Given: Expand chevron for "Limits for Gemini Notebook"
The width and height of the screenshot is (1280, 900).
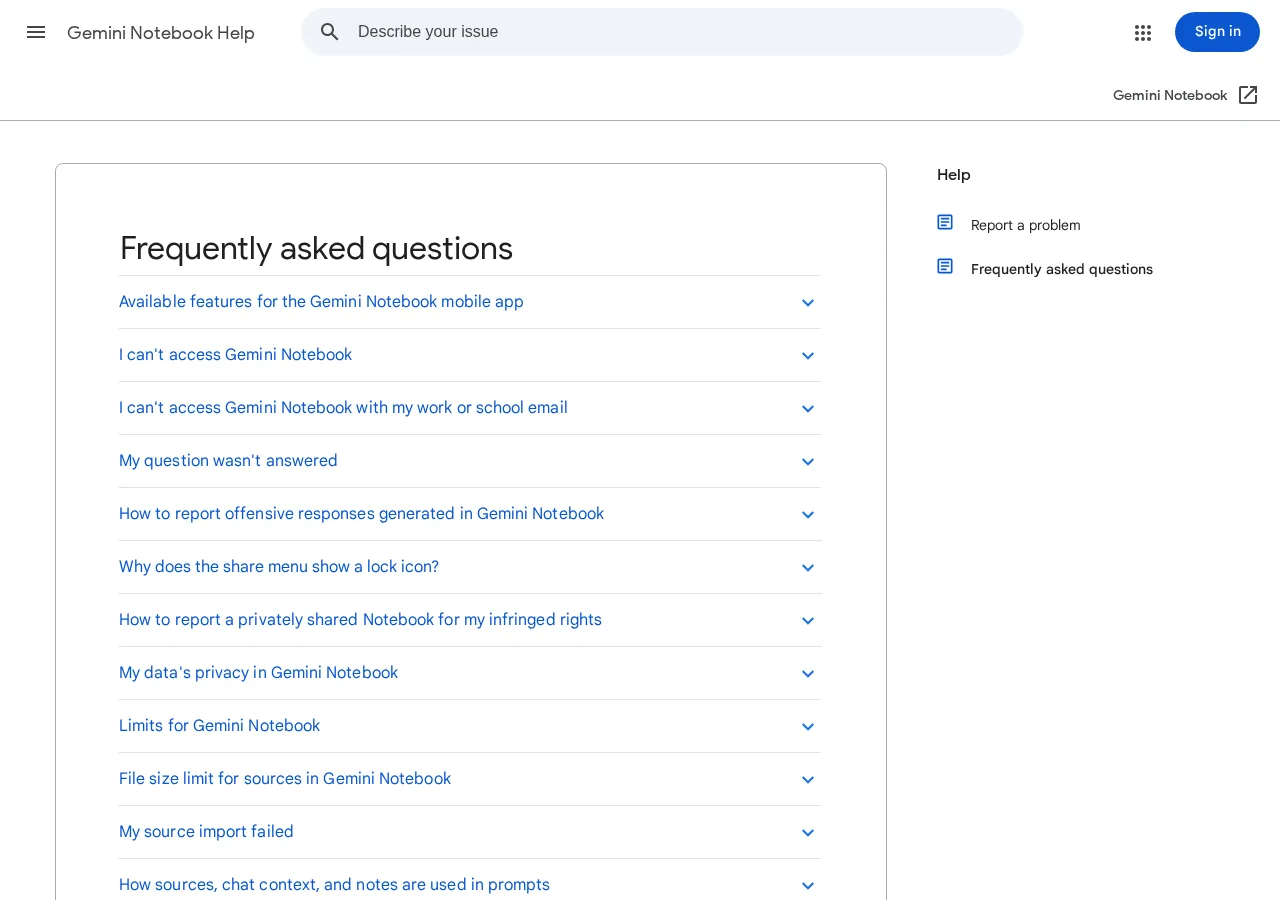Looking at the screenshot, I should [808, 727].
